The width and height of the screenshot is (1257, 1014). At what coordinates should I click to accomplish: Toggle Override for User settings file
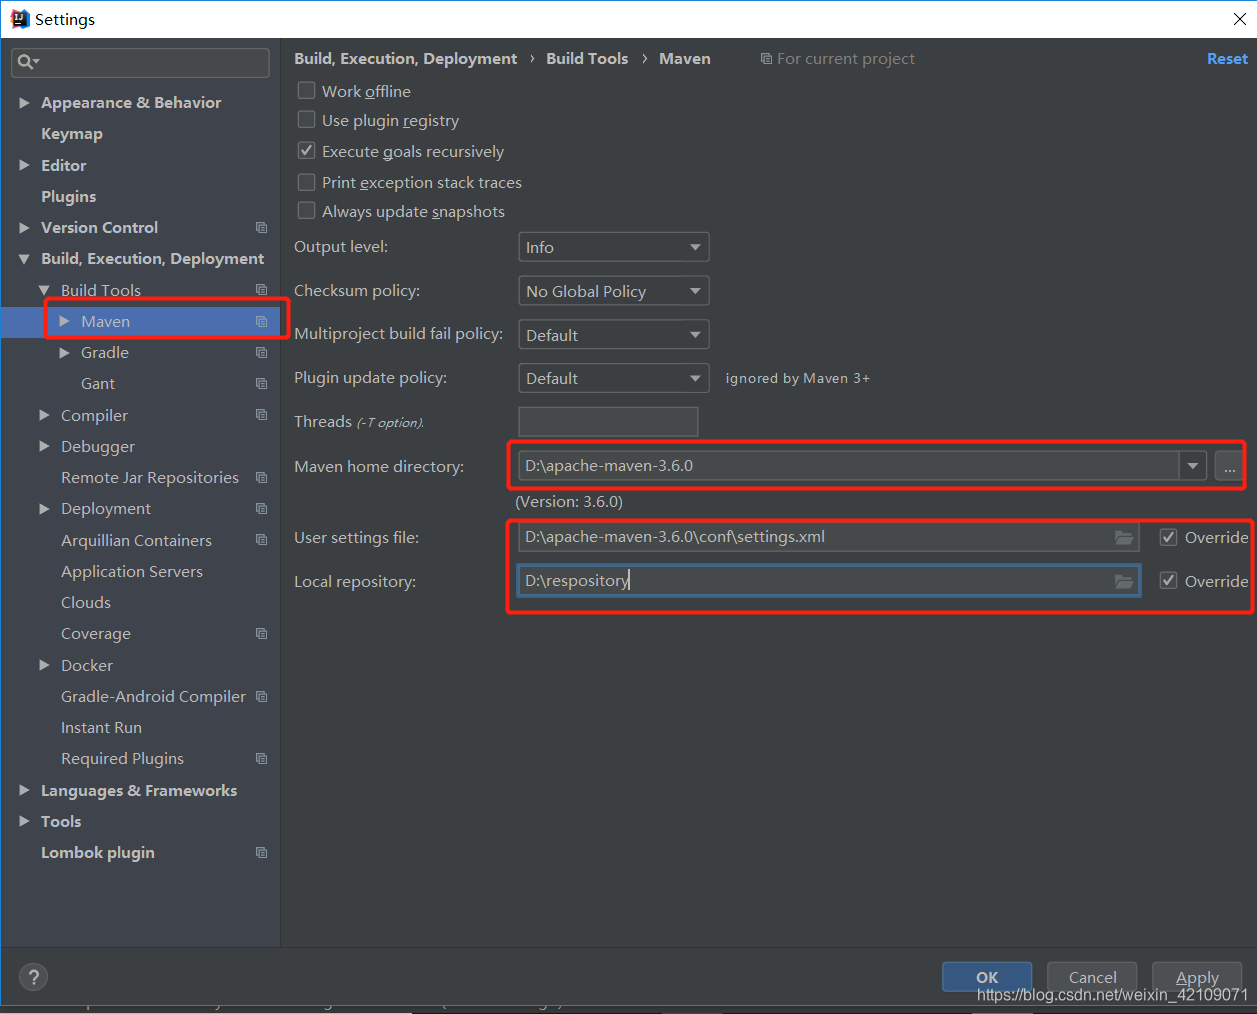(x=1168, y=537)
